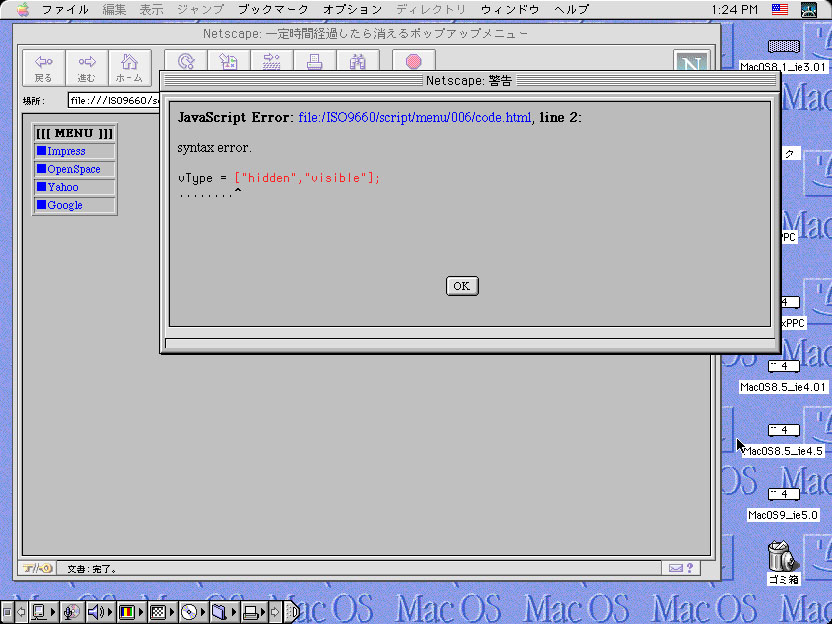This screenshot has width=832, height=624.
Task: Collapse the control strip with its left end button
Action: pyautogui.click(x=7, y=612)
